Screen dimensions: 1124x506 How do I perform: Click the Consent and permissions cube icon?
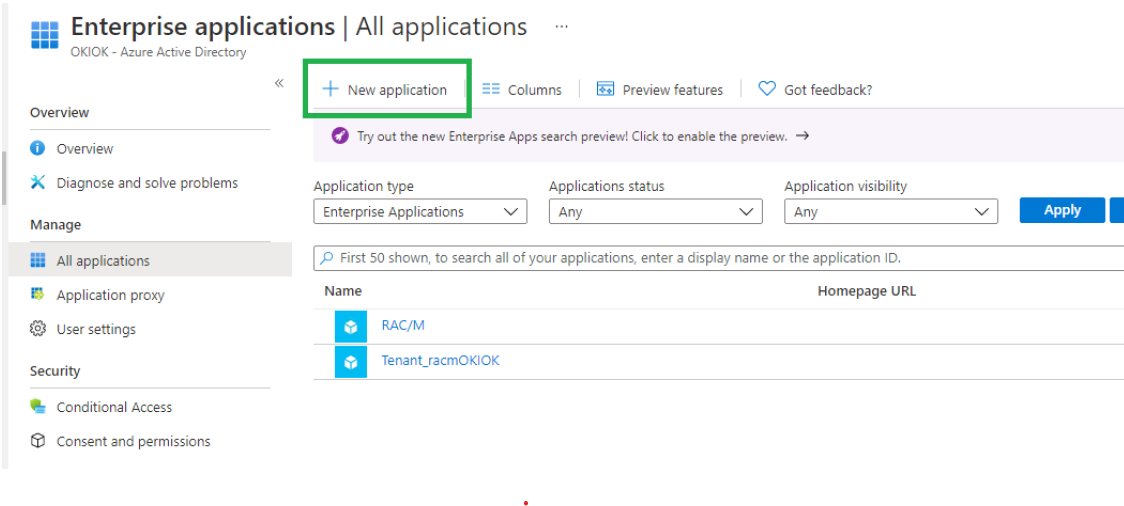click(38, 441)
